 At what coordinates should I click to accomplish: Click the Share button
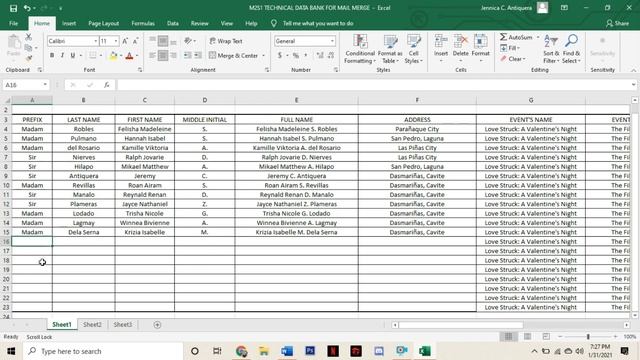click(x=617, y=23)
